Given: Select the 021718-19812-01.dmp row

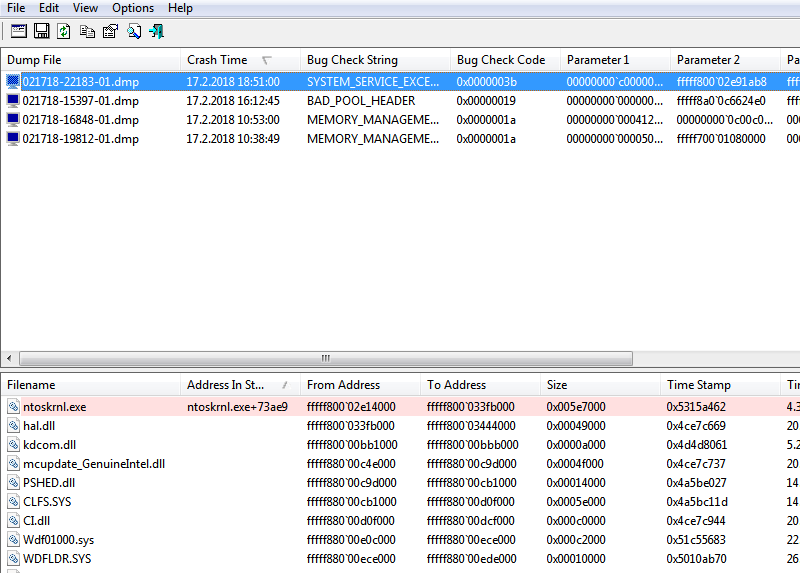Looking at the screenshot, I should pyautogui.click(x=80, y=139).
